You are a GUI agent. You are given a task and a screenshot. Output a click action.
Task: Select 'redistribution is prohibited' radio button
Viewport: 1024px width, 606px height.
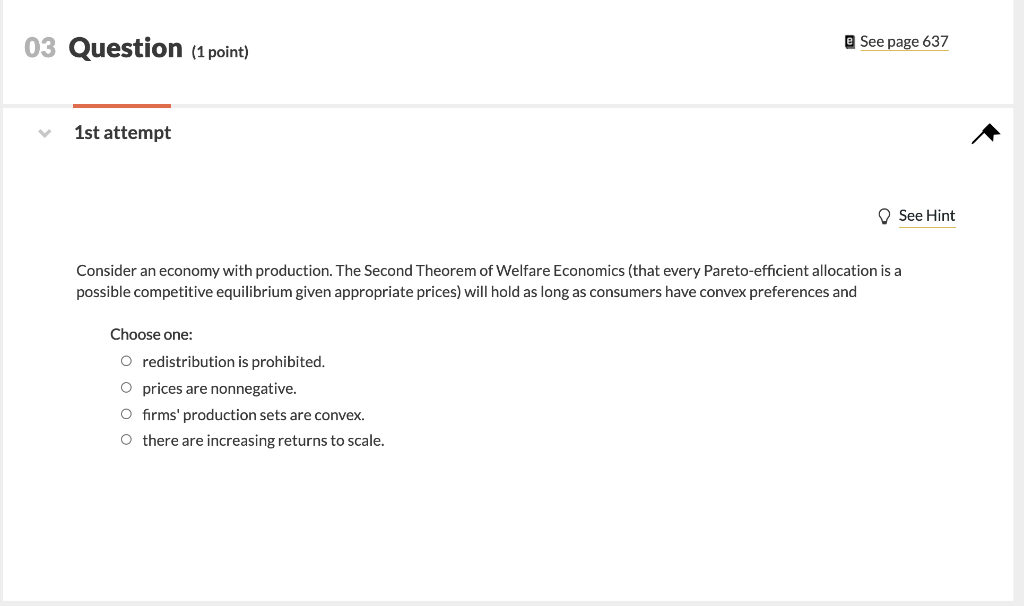coord(126,360)
